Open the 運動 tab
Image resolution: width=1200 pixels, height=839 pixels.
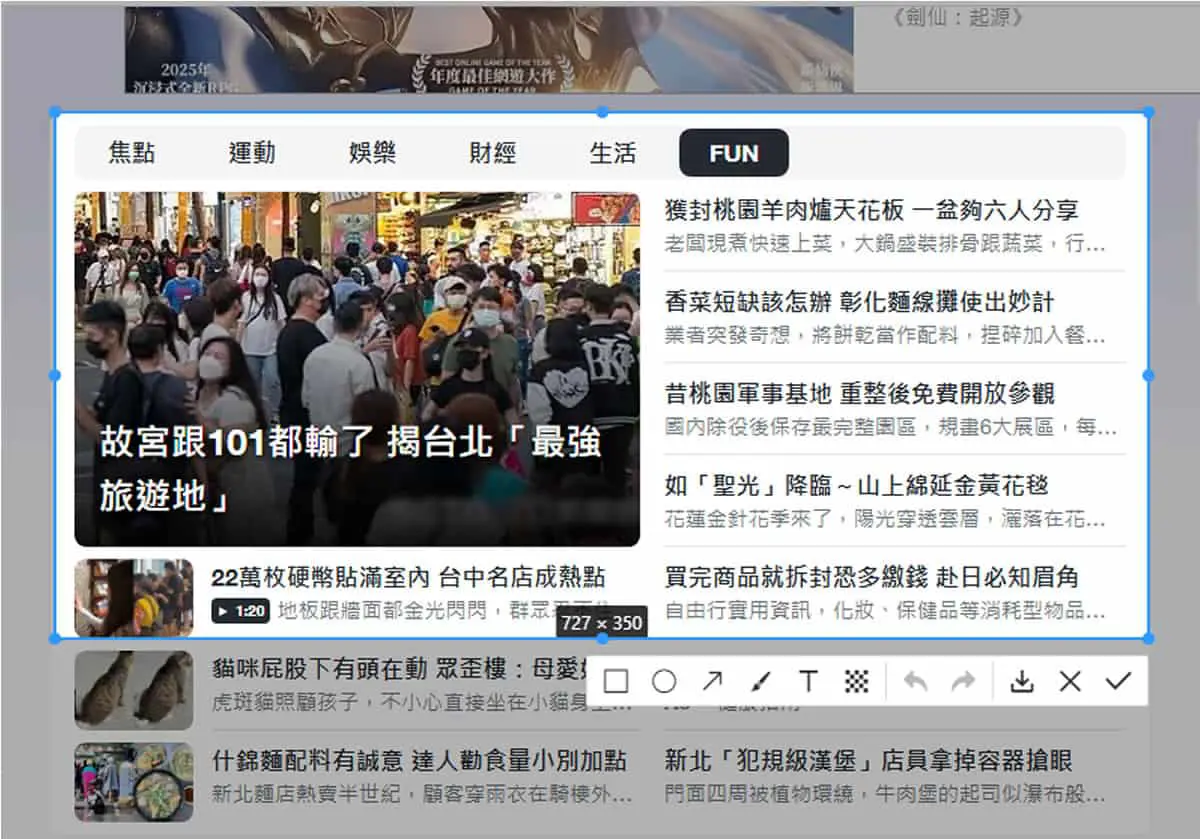point(252,153)
